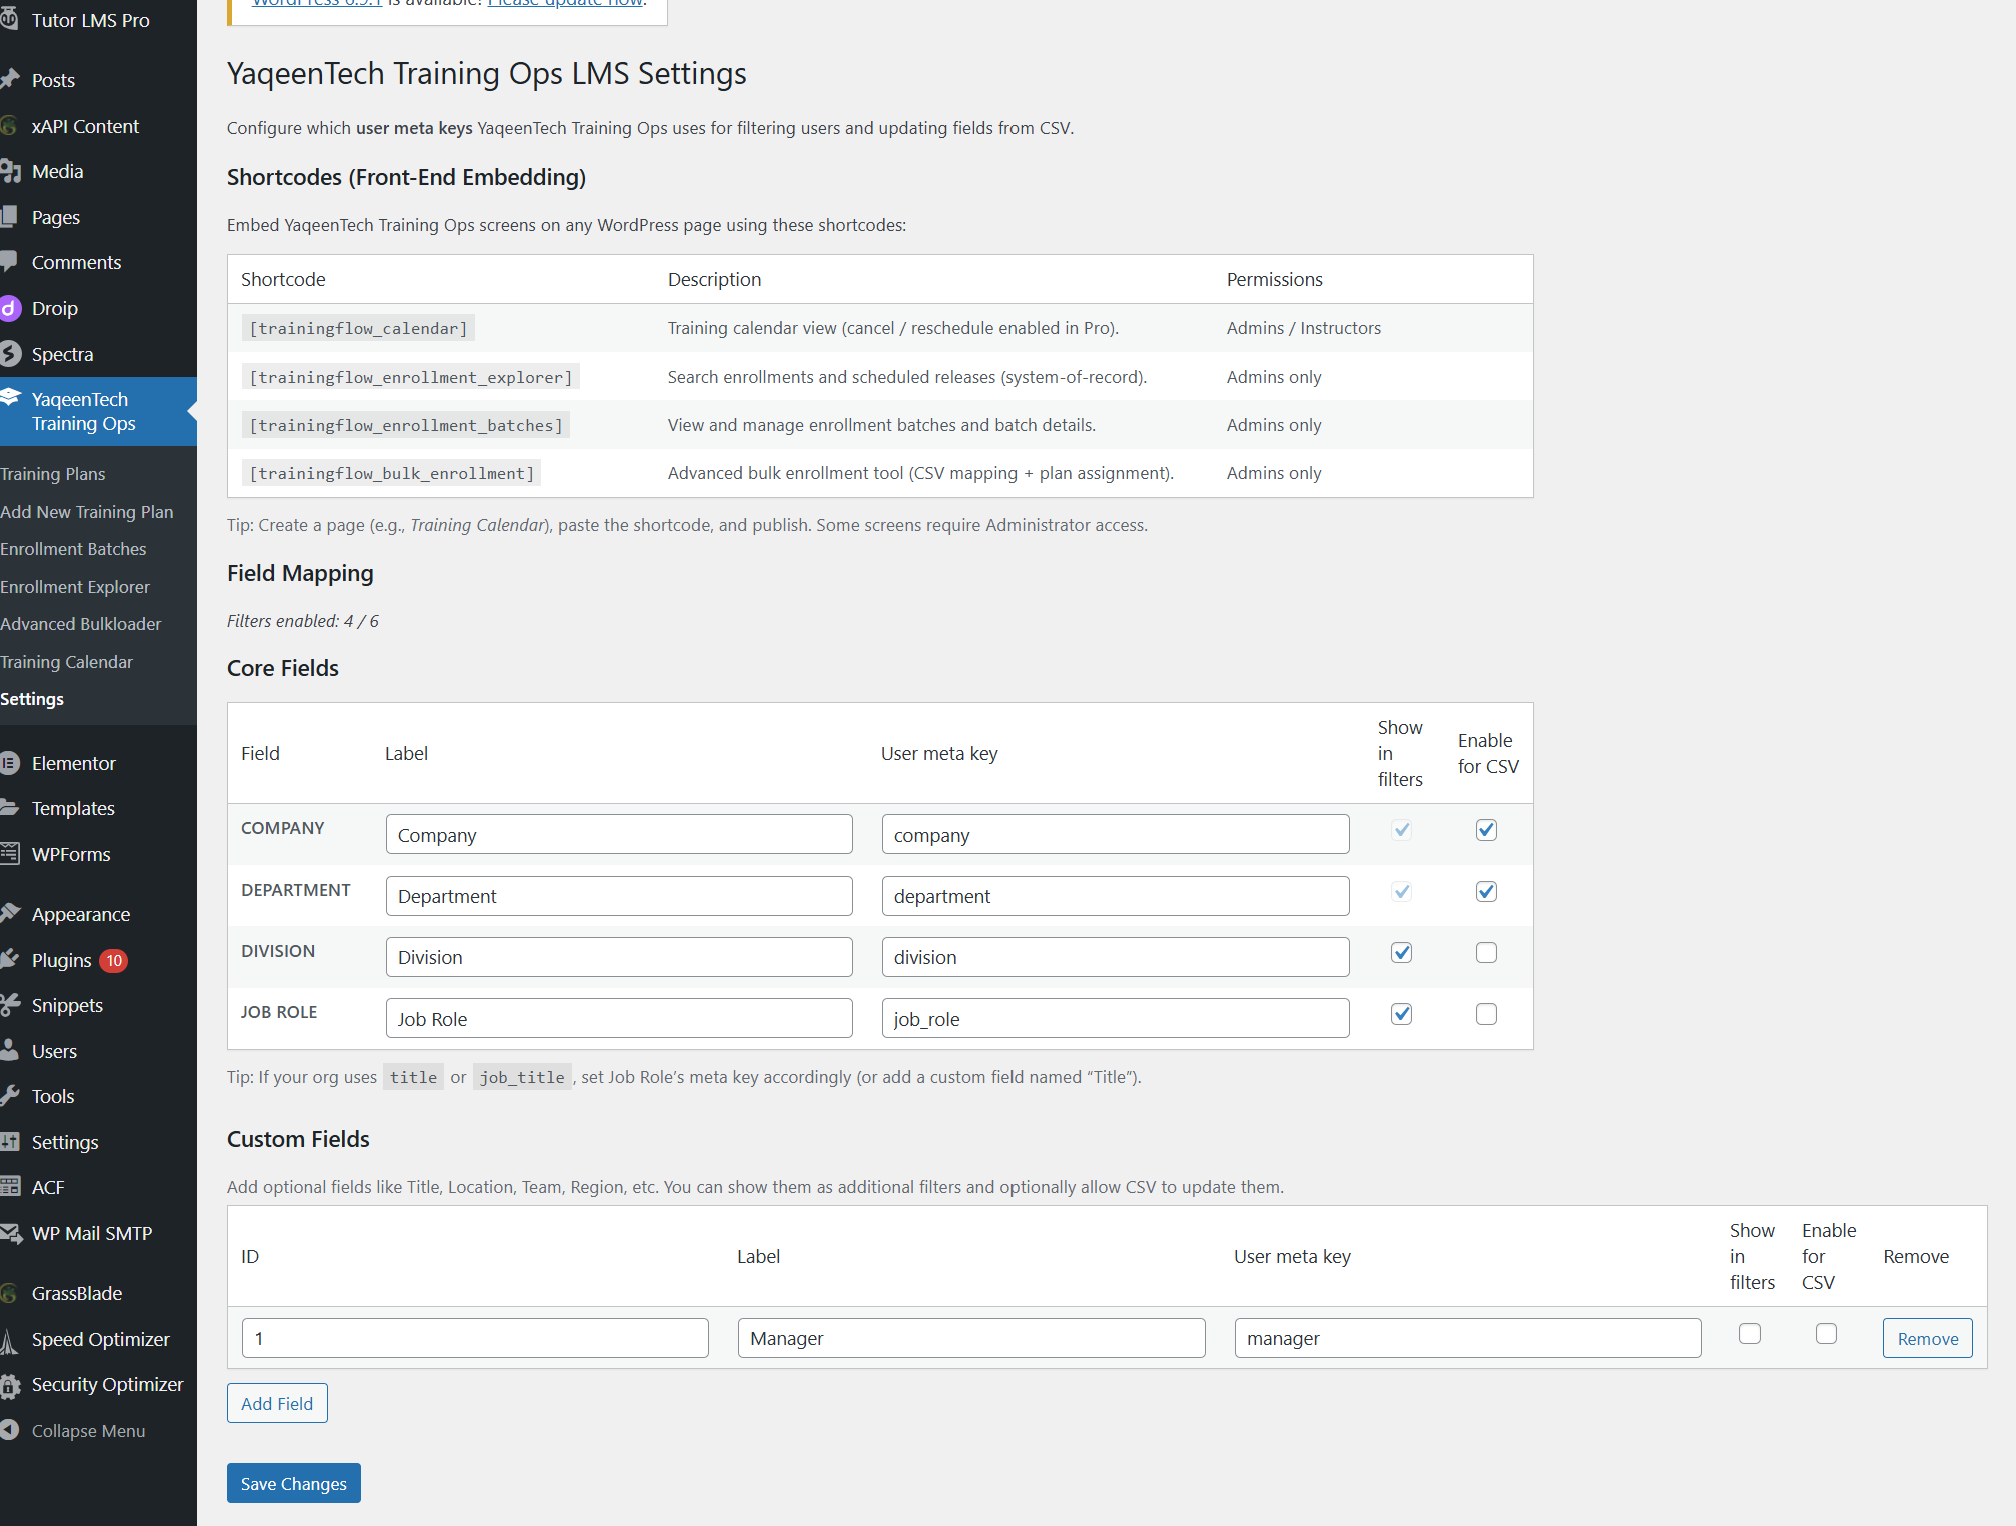Click the Snippets scissors icon
This screenshot has height=1526, width=2016.
[x=10, y=1005]
